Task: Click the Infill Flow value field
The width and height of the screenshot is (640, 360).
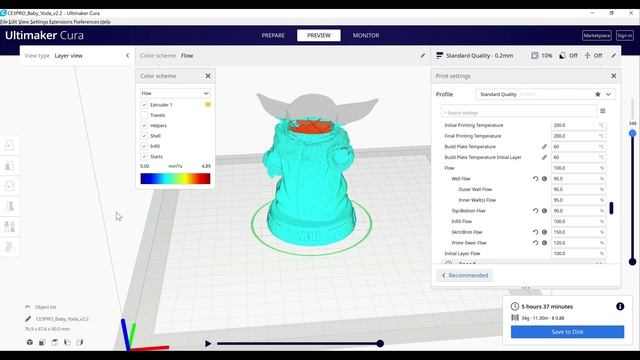Action: point(578,221)
